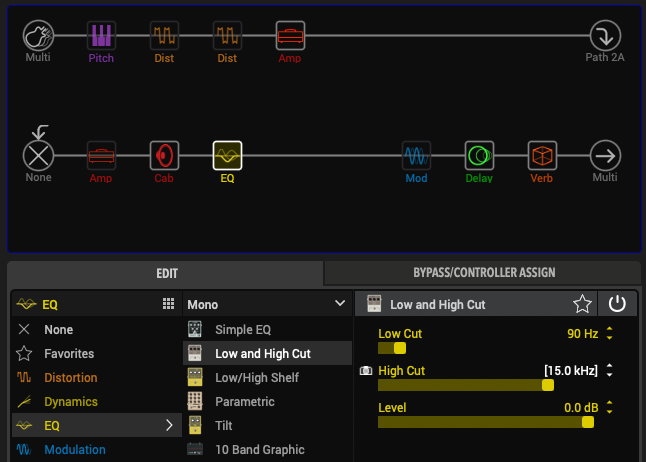Viewport: 646px width, 462px height.
Task: Select the Mod block icon
Action: 417,155
